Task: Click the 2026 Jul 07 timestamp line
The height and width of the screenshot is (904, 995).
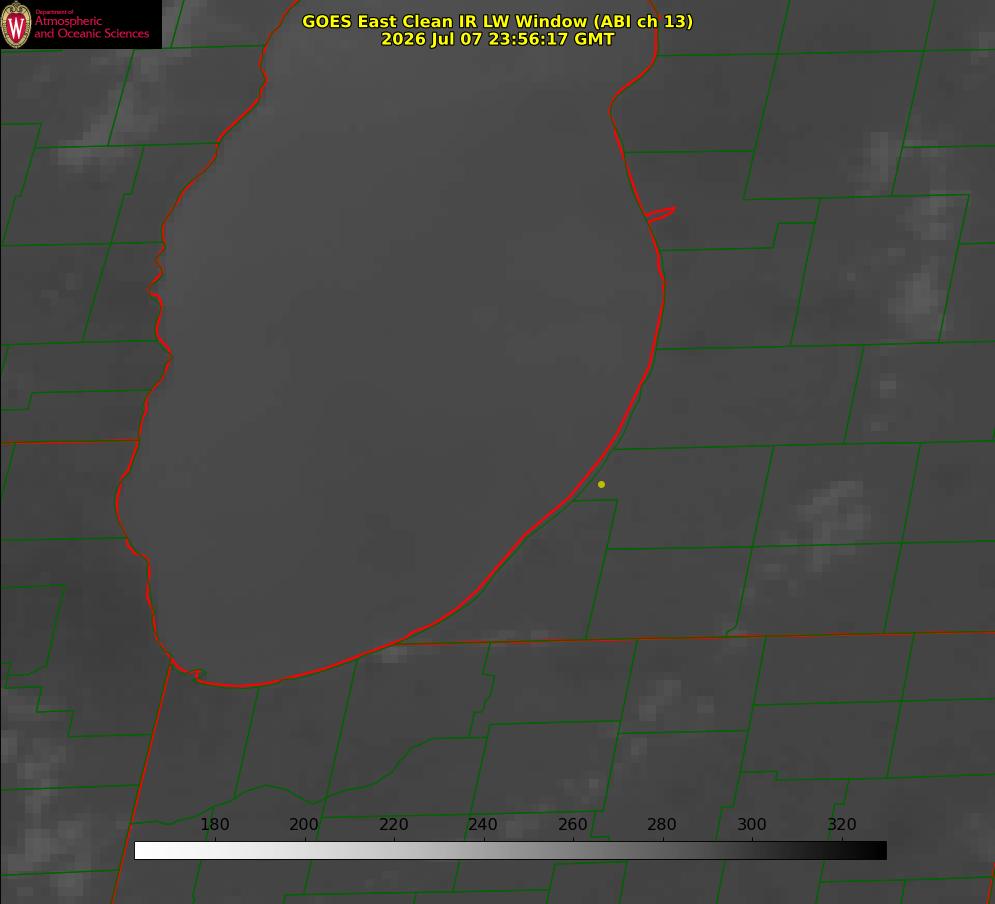Action: coord(497,39)
